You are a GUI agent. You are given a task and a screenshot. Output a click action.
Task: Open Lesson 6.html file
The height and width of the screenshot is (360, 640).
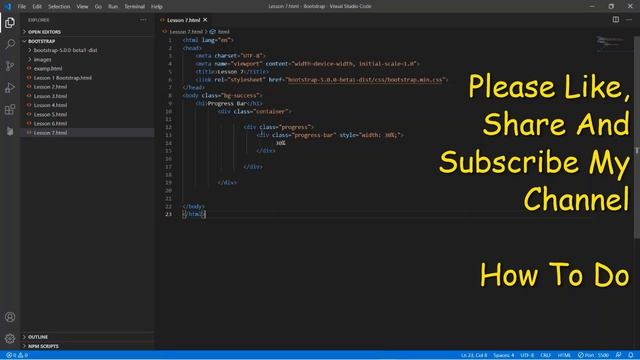pyautogui.click(x=50, y=124)
